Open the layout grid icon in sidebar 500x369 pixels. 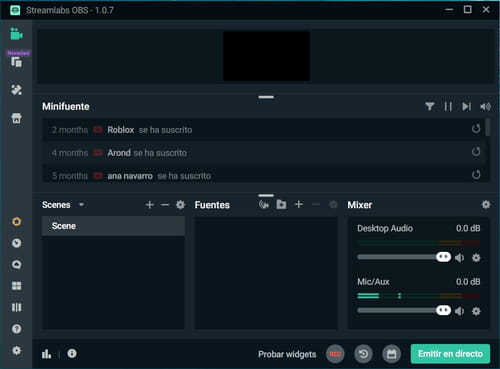[x=16, y=286]
